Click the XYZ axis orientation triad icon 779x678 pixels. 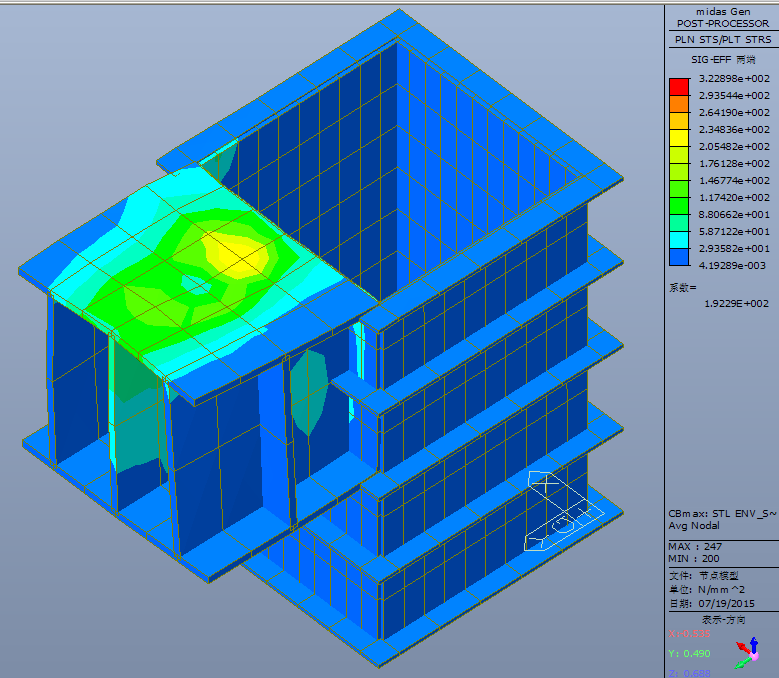(746, 655)
